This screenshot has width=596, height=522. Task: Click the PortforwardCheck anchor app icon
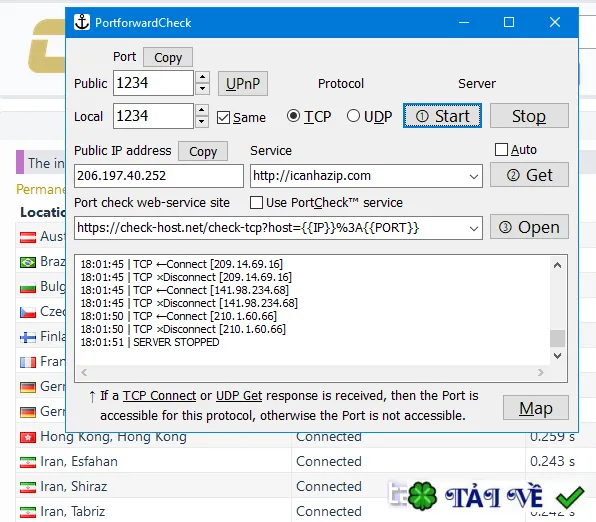click(82, 22)
